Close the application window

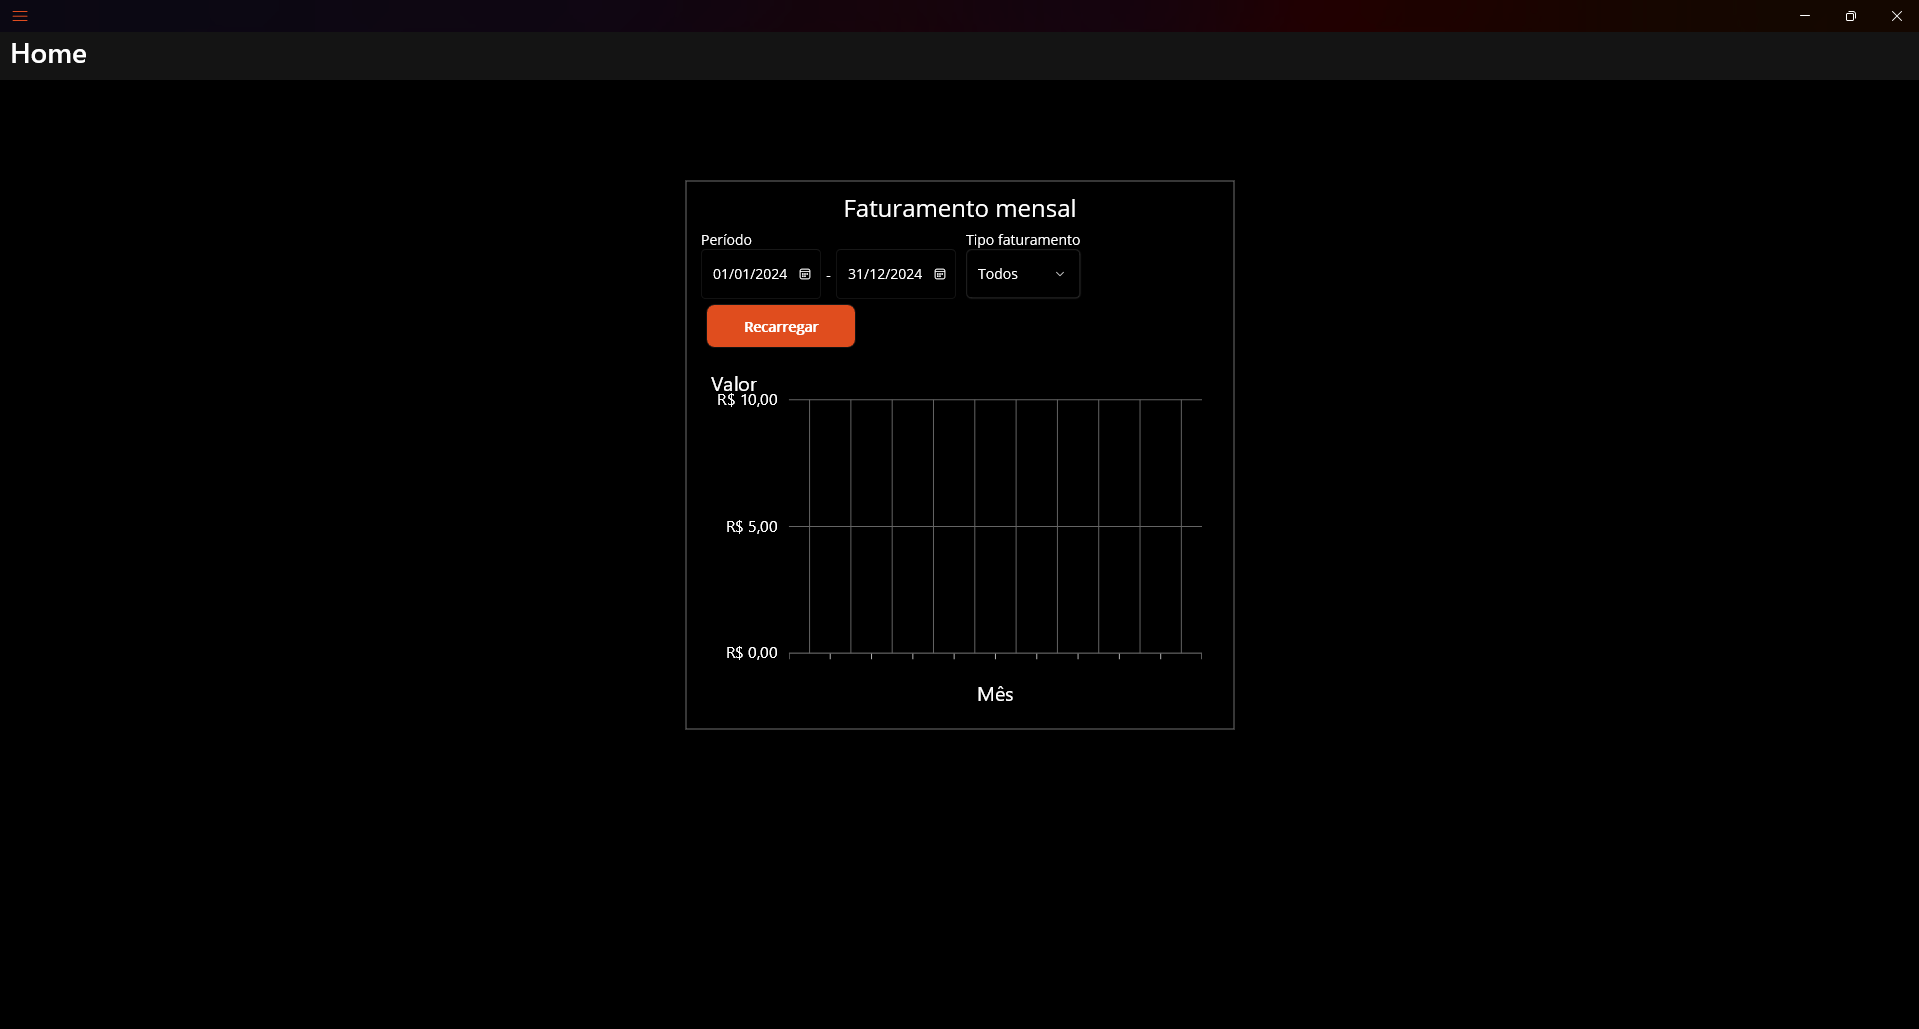pyautogui.click(x=1897, y=16)
